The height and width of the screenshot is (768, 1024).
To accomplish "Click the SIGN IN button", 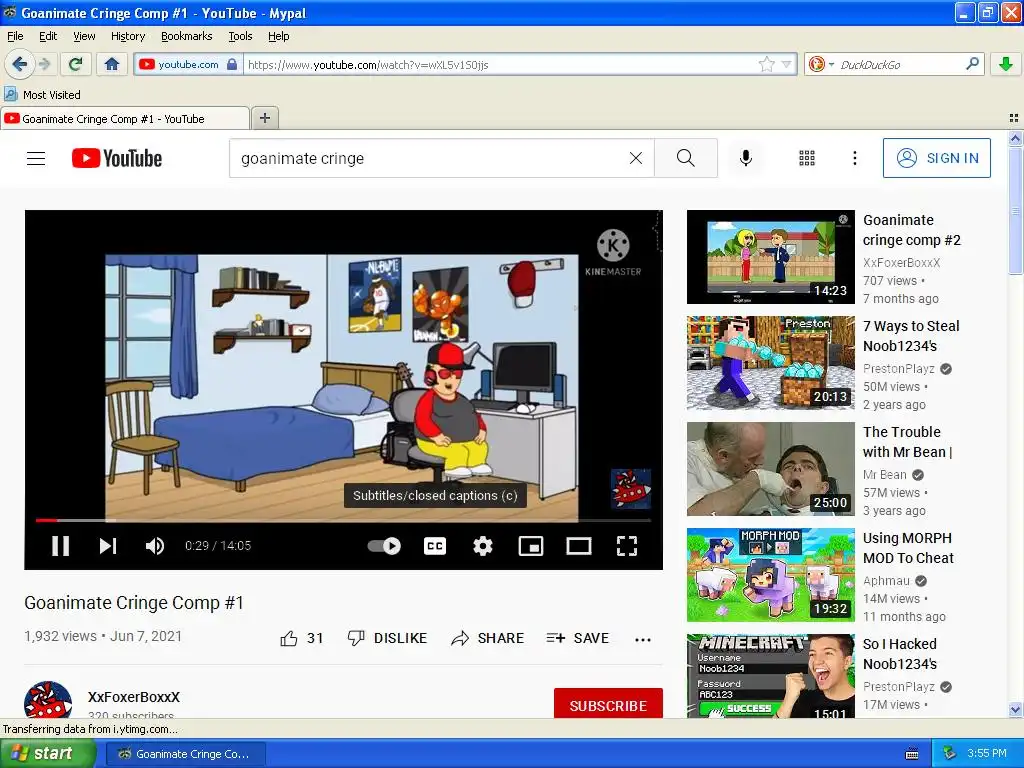I will 936,158.
